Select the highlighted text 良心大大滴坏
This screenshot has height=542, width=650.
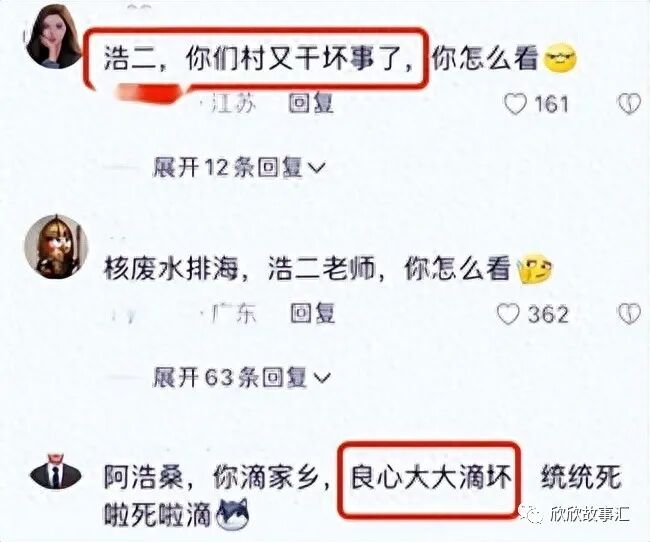point(430,478)
